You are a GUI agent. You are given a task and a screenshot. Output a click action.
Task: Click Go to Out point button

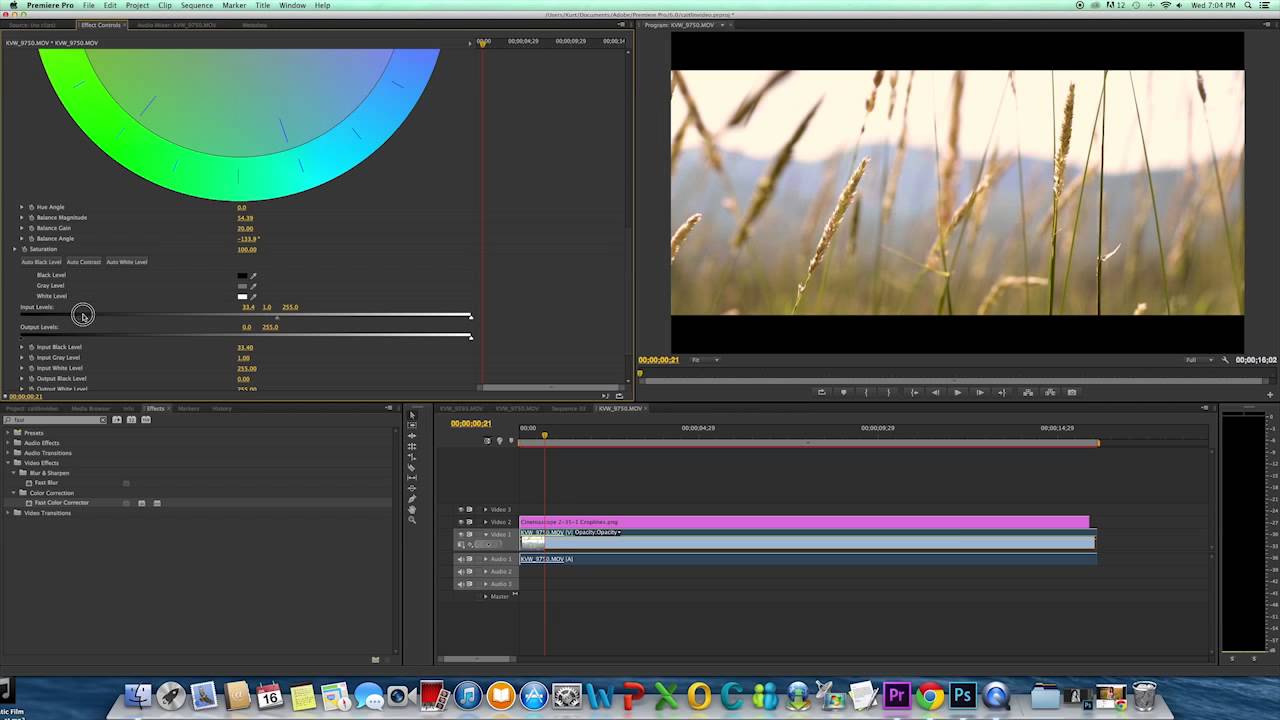point(1003,392)
